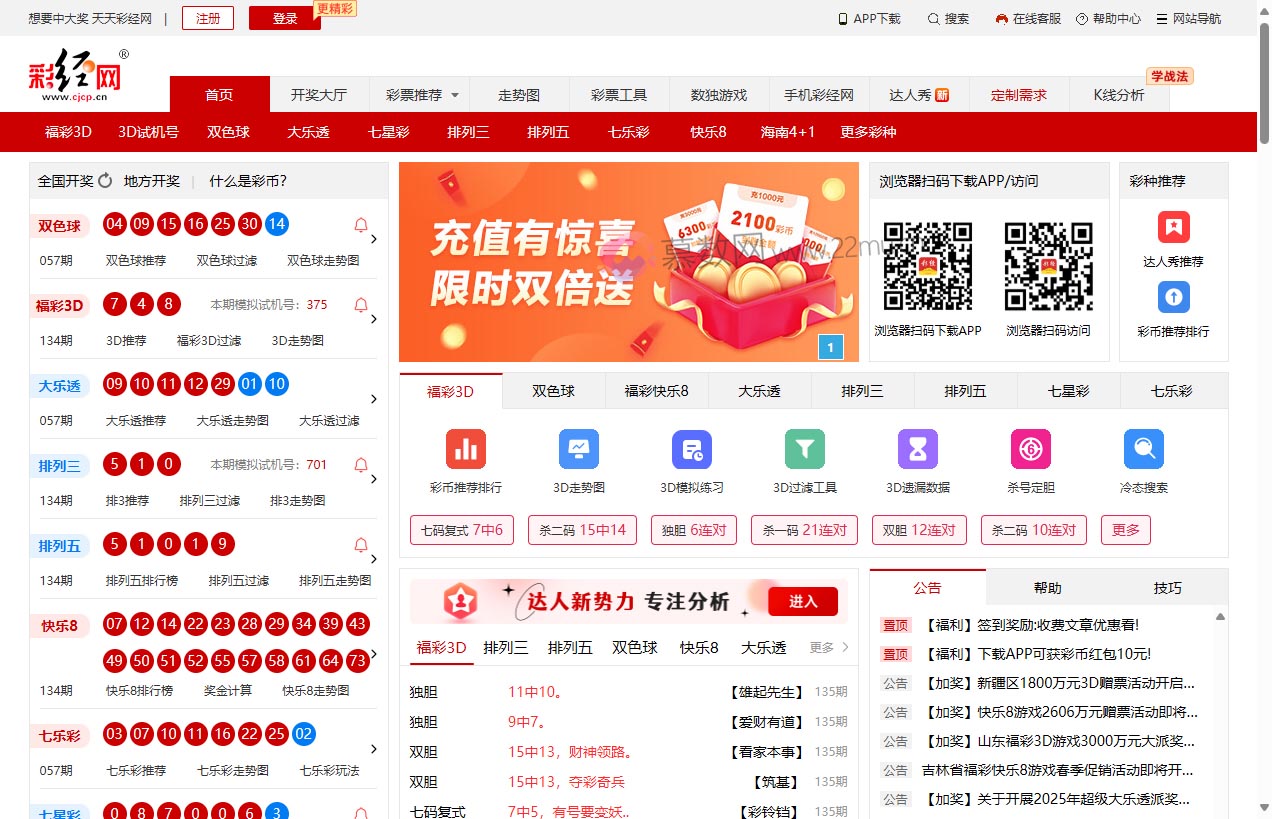Switch to the 双色球 tab in tools panel
This screenshot has height=819, width=1272.
click(x=553, y=391)
